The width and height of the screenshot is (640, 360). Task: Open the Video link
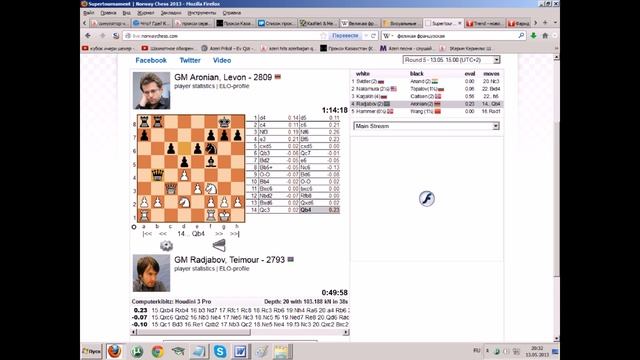coord(222,60)
